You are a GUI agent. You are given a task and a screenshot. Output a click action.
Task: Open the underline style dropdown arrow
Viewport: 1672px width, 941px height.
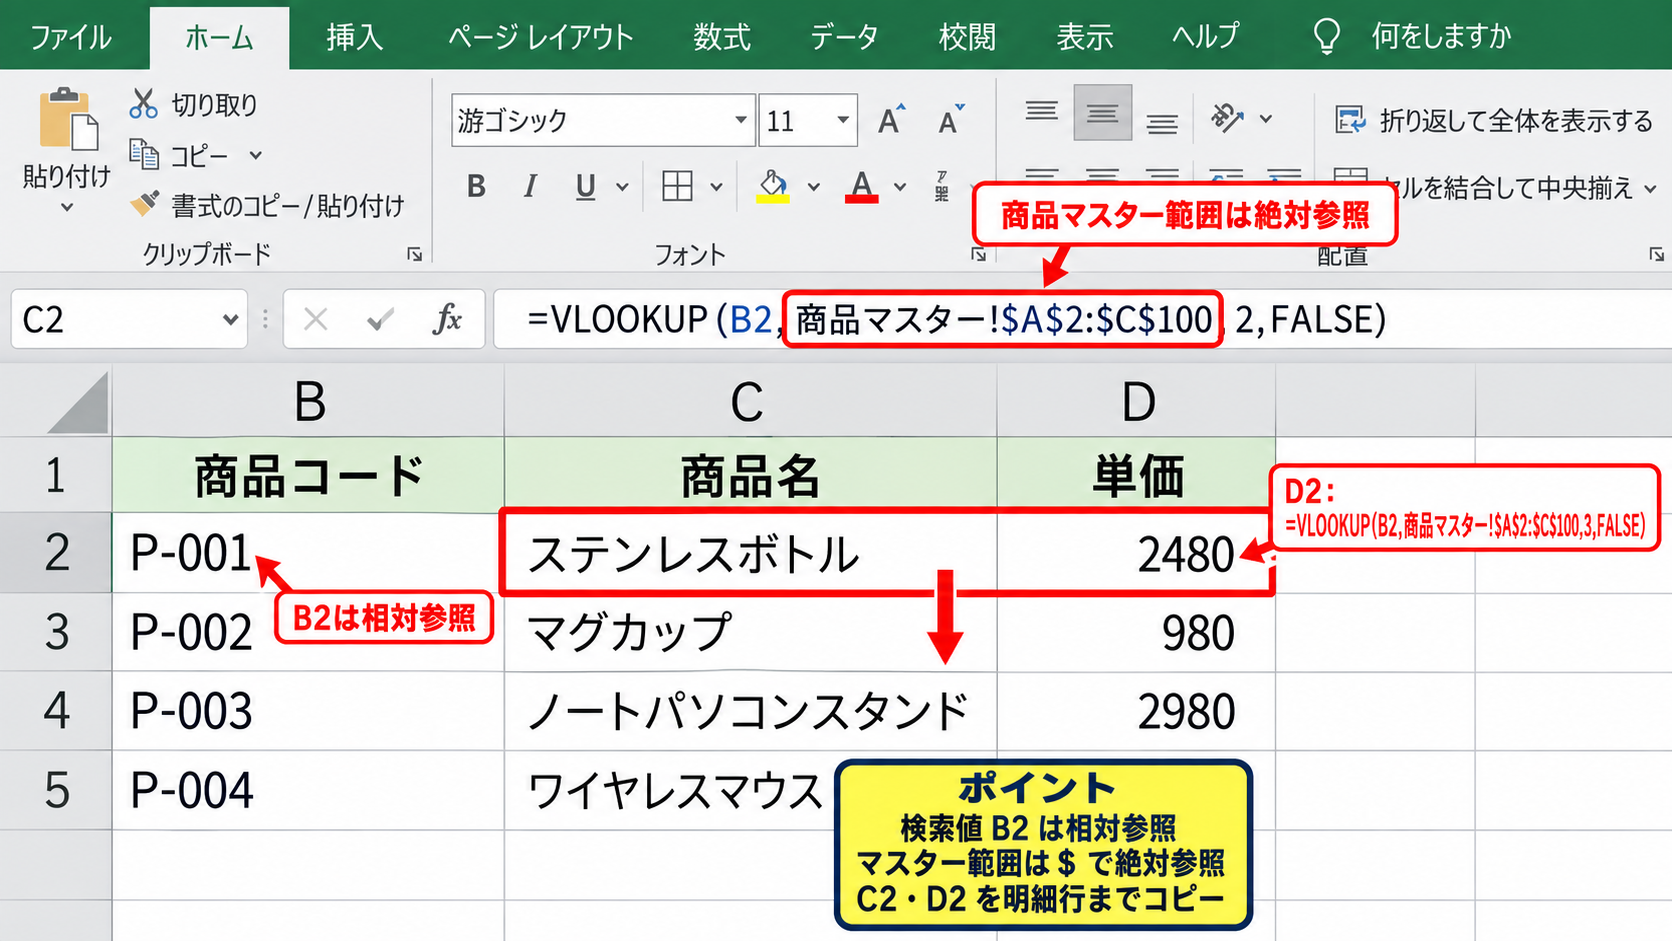[623, 186]
